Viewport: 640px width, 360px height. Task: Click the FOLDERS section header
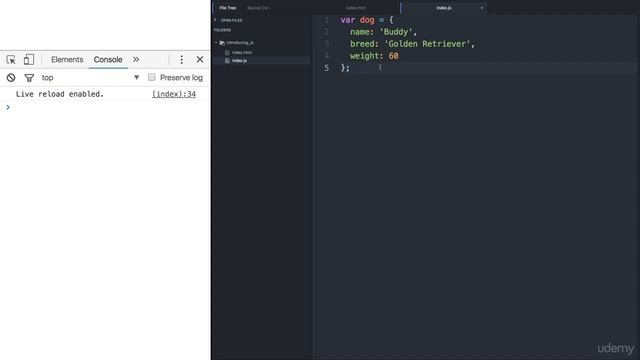tap(222, 30)
